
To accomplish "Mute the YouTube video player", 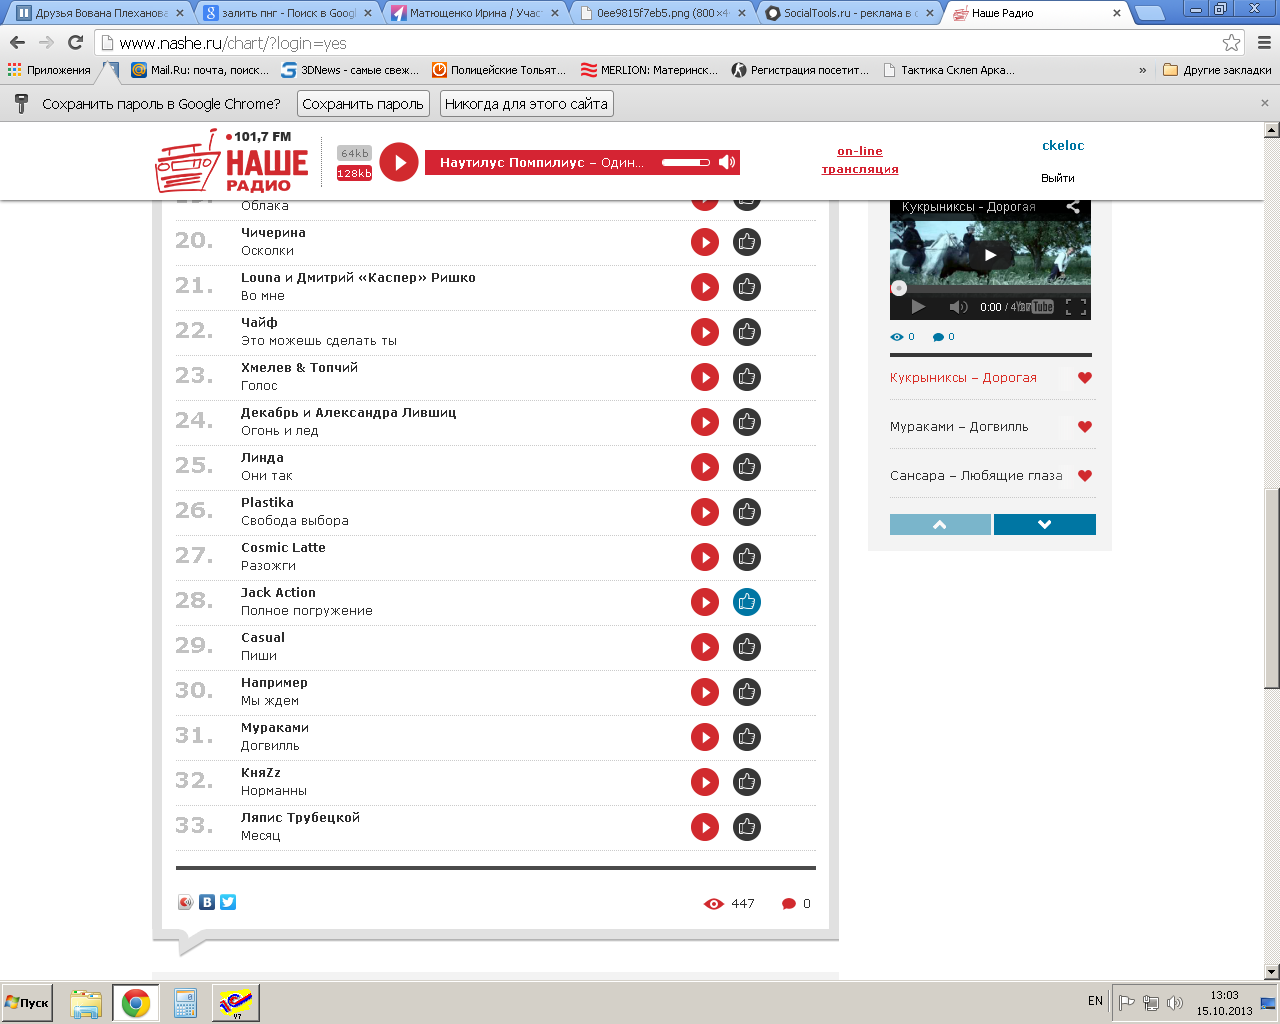I will tap(958, 307).
